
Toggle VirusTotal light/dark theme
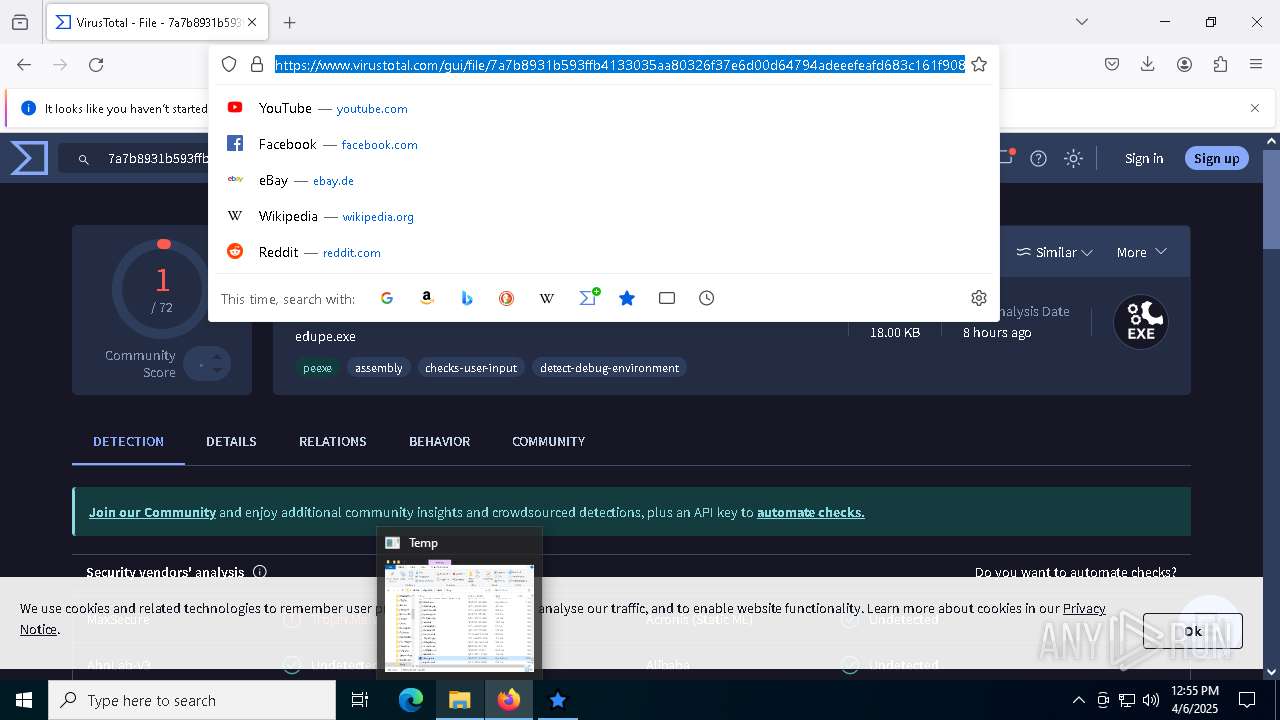pyautogui.click(x=1073, y=158)
